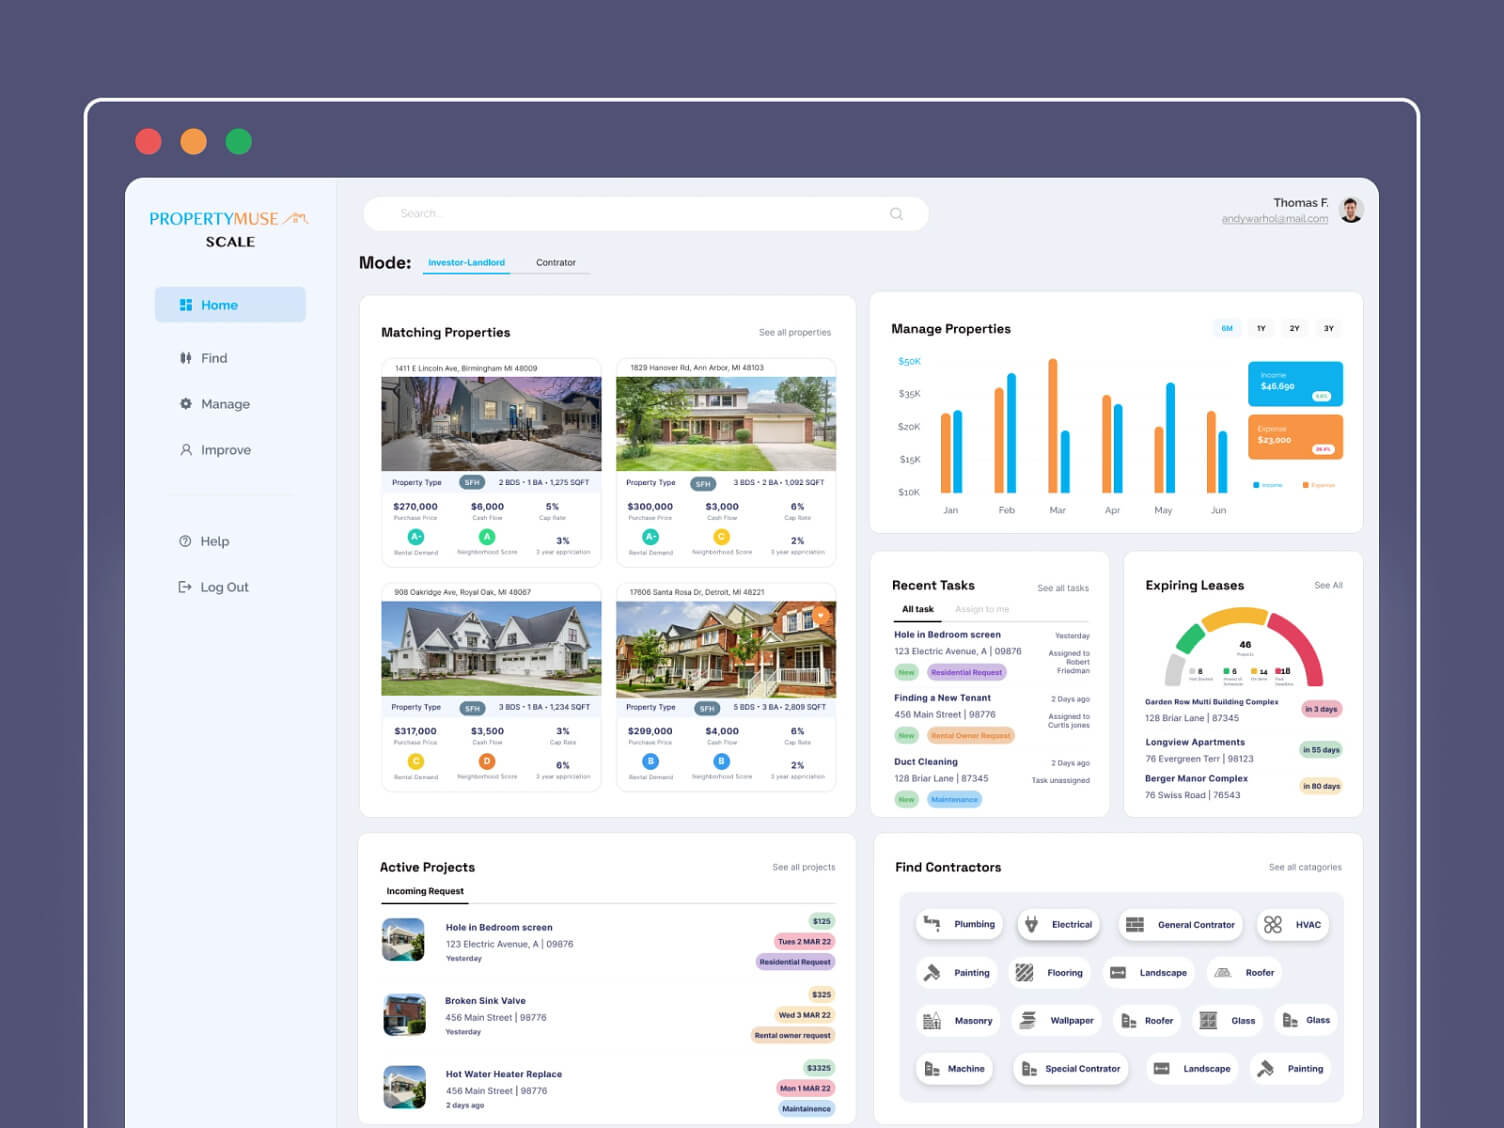Open the 908 Oakridge Ave property photo

coord(491,648)
